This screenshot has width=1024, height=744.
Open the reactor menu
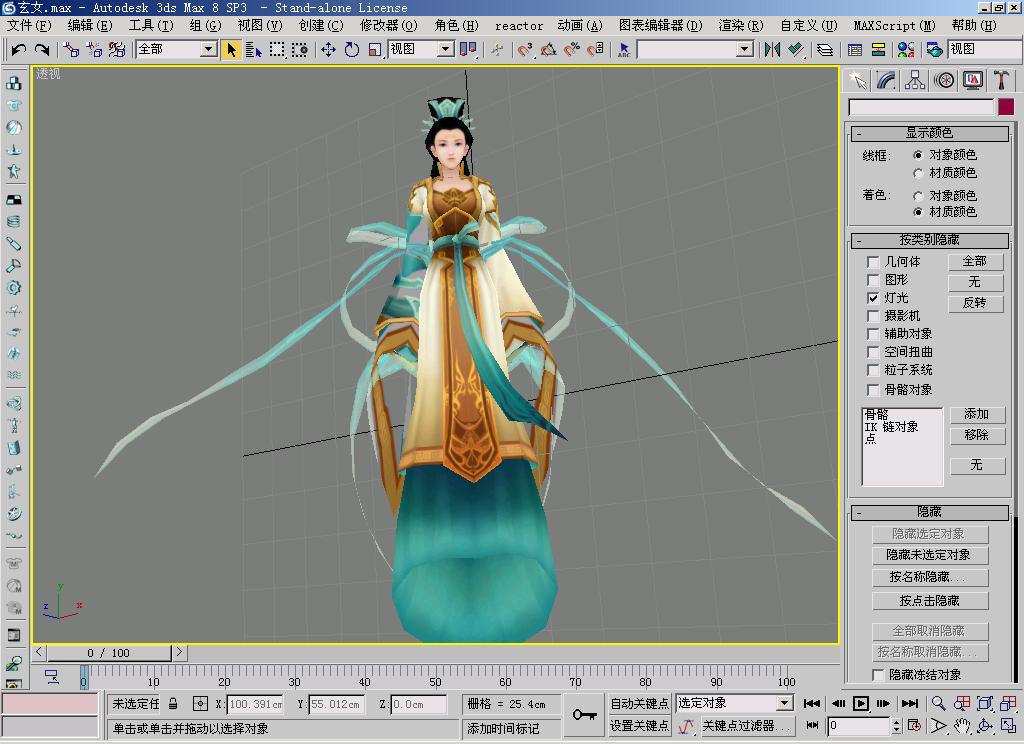click(519, 25)
